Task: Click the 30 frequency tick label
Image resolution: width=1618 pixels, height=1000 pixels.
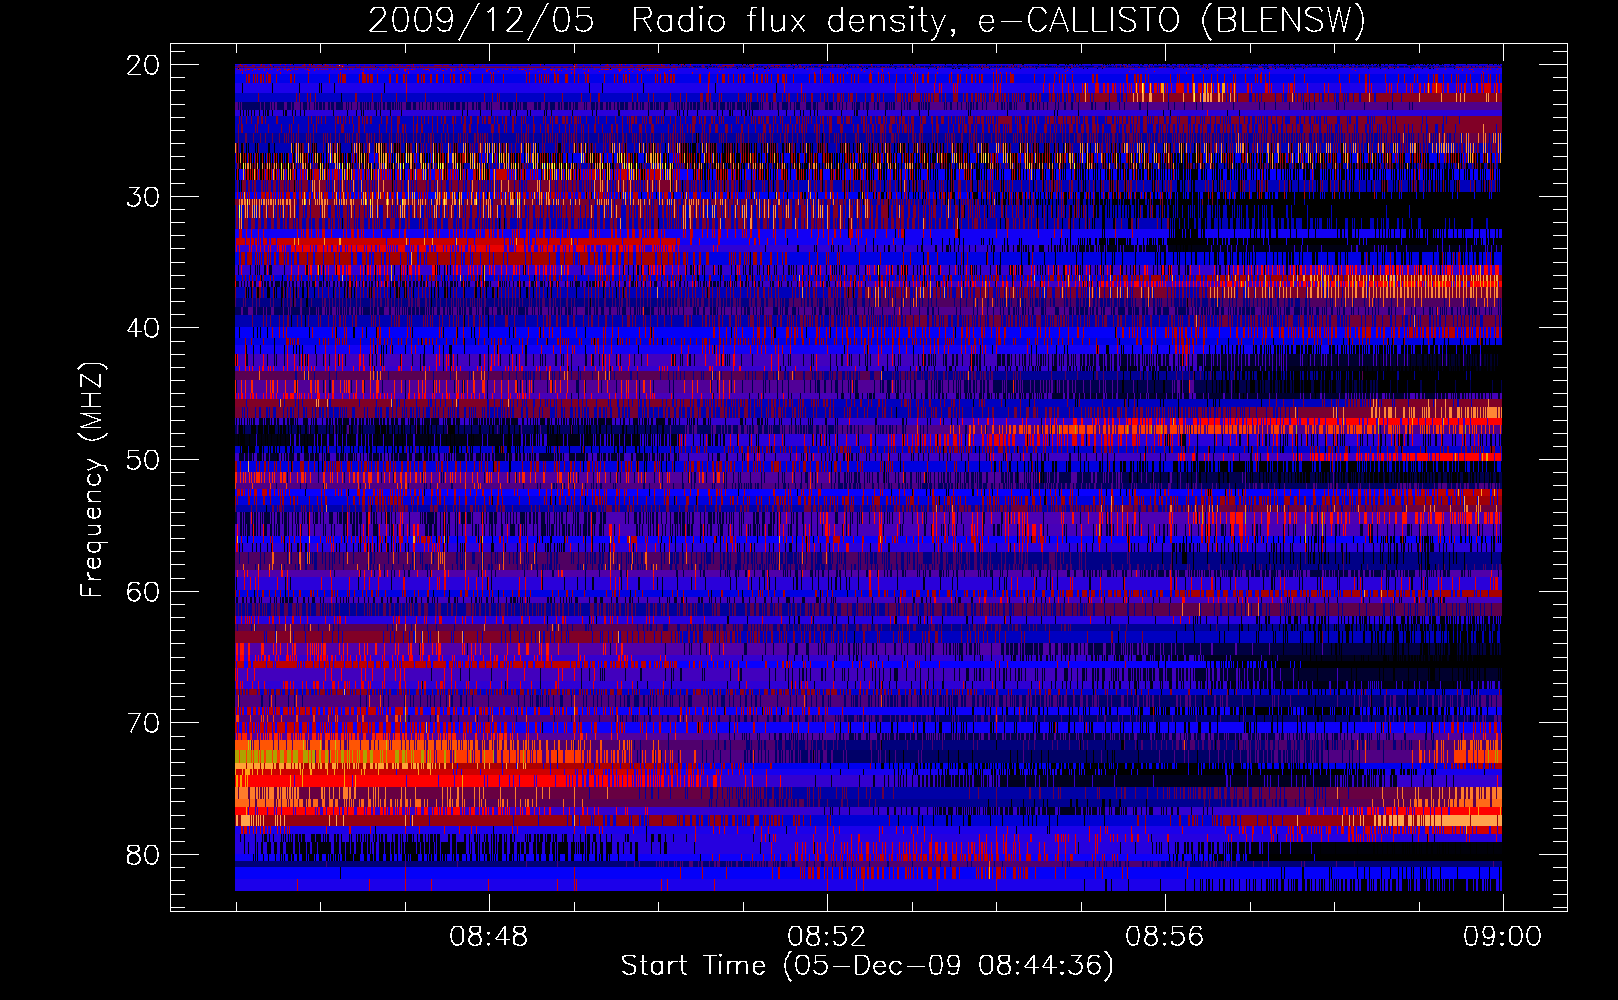Action: (x=143, y=197)
